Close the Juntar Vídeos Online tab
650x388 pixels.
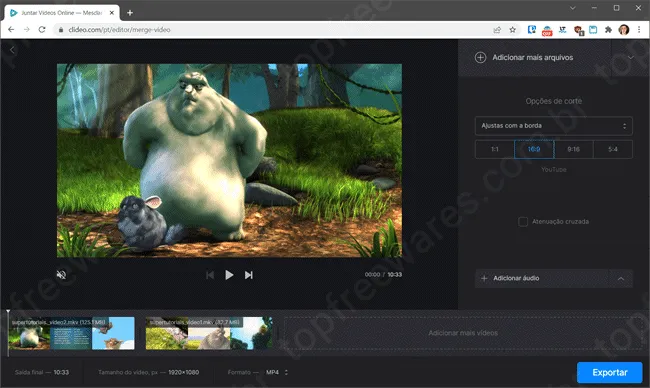112,13
